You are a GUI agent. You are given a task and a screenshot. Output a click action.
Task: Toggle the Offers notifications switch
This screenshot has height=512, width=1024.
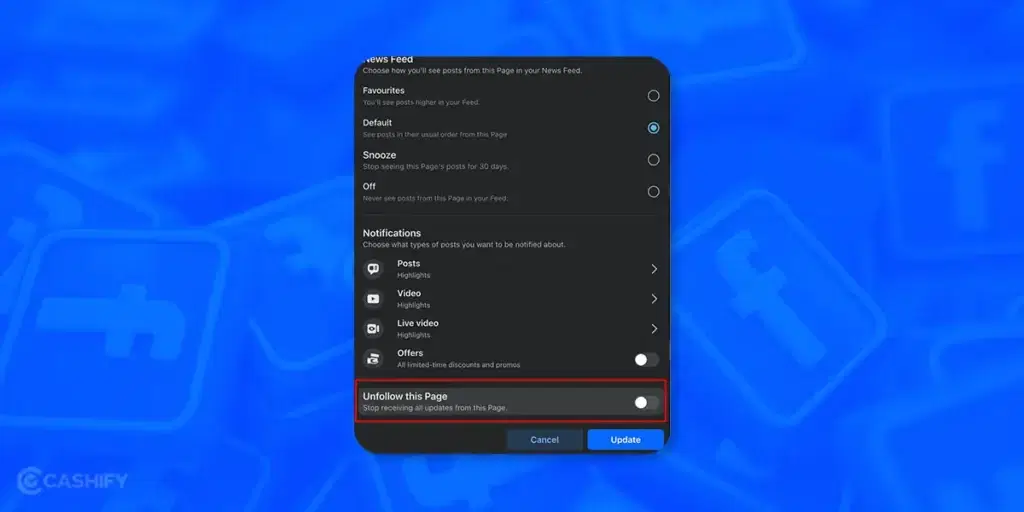click(x=647, y=359)
